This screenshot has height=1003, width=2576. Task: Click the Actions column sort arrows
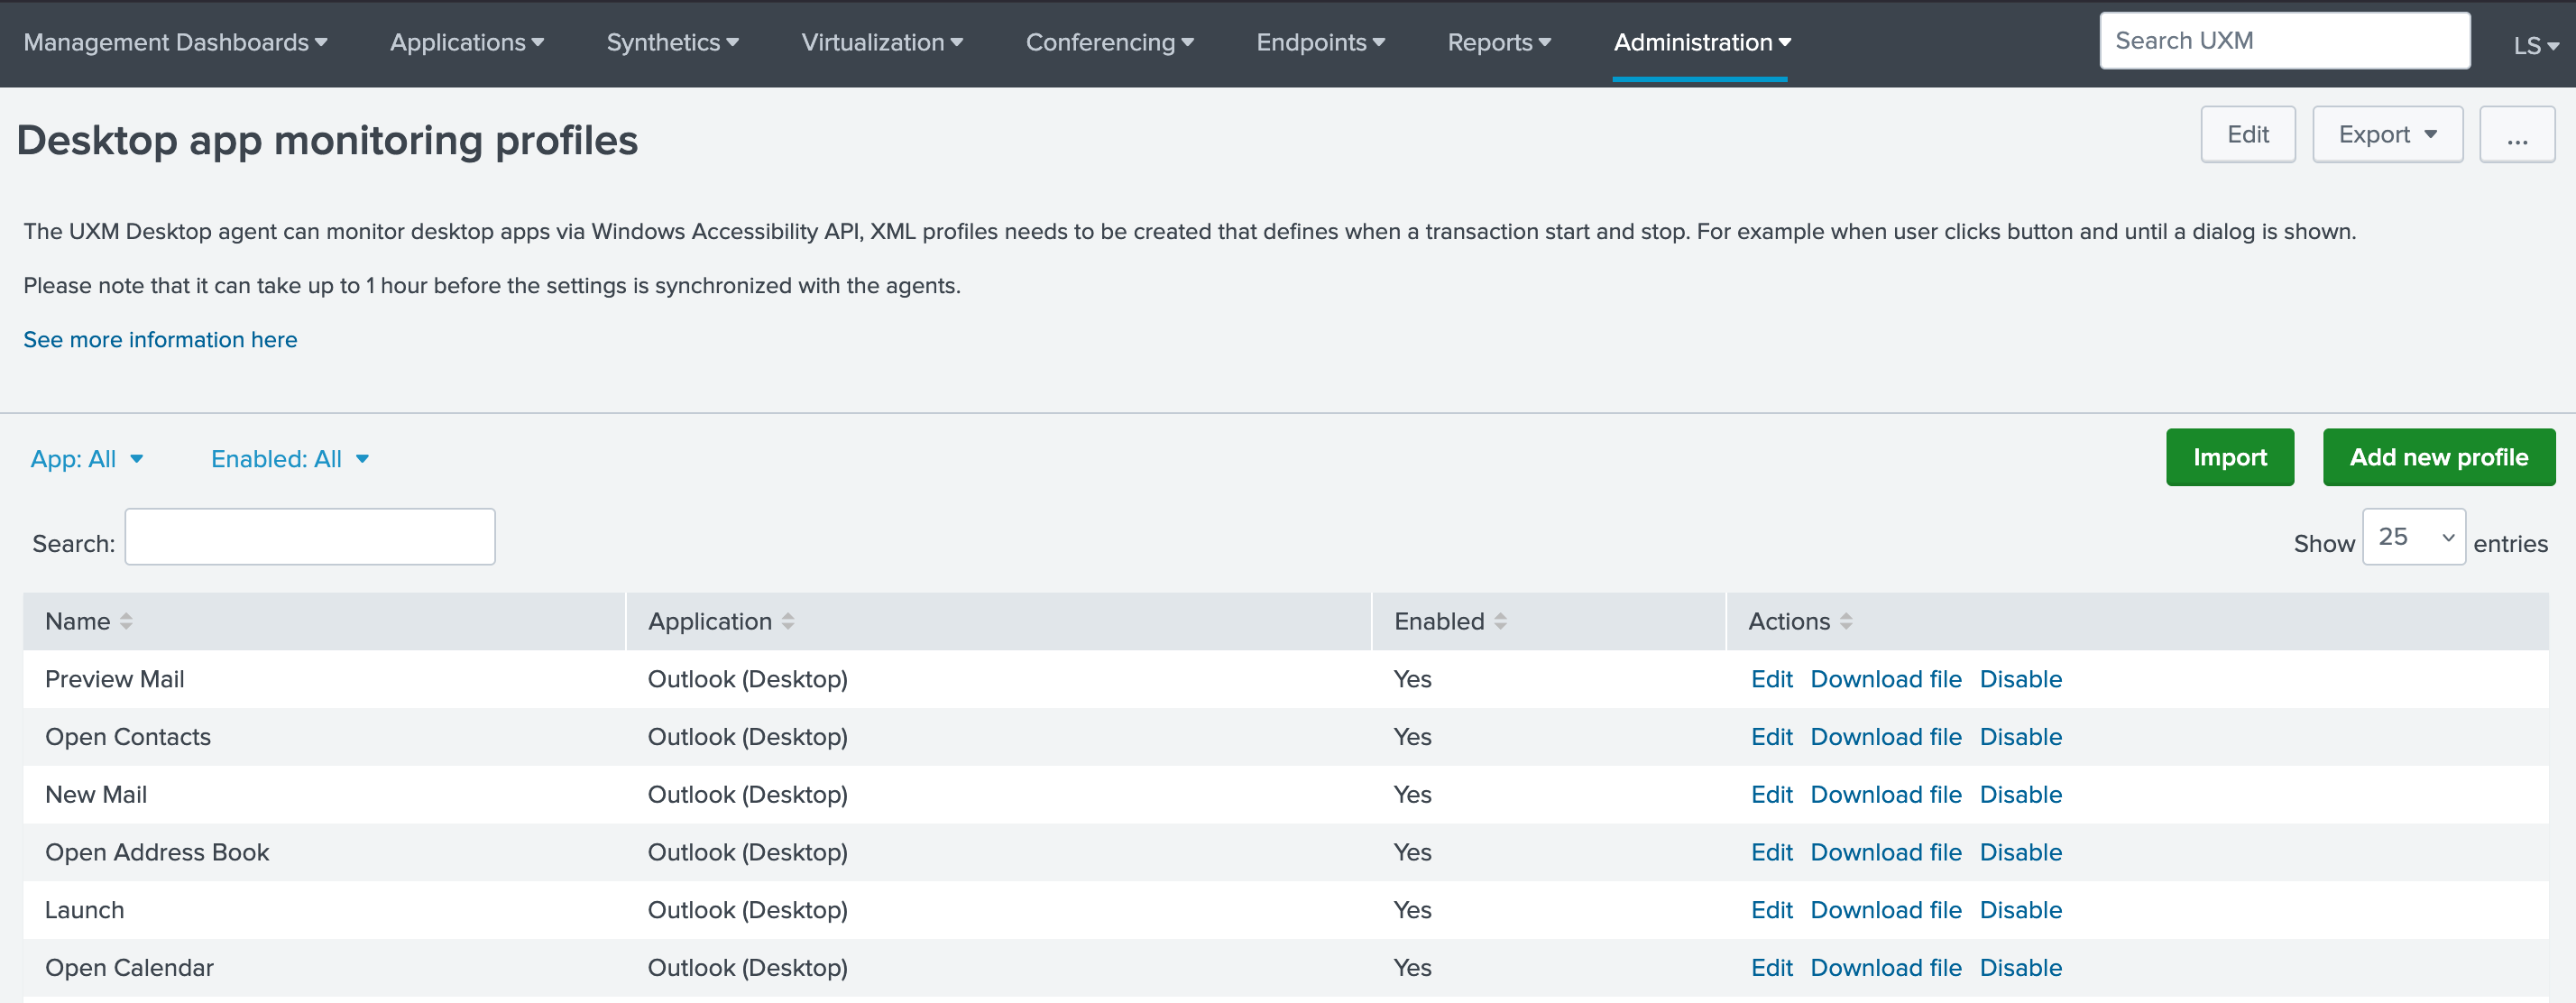tap(1846, 621)
